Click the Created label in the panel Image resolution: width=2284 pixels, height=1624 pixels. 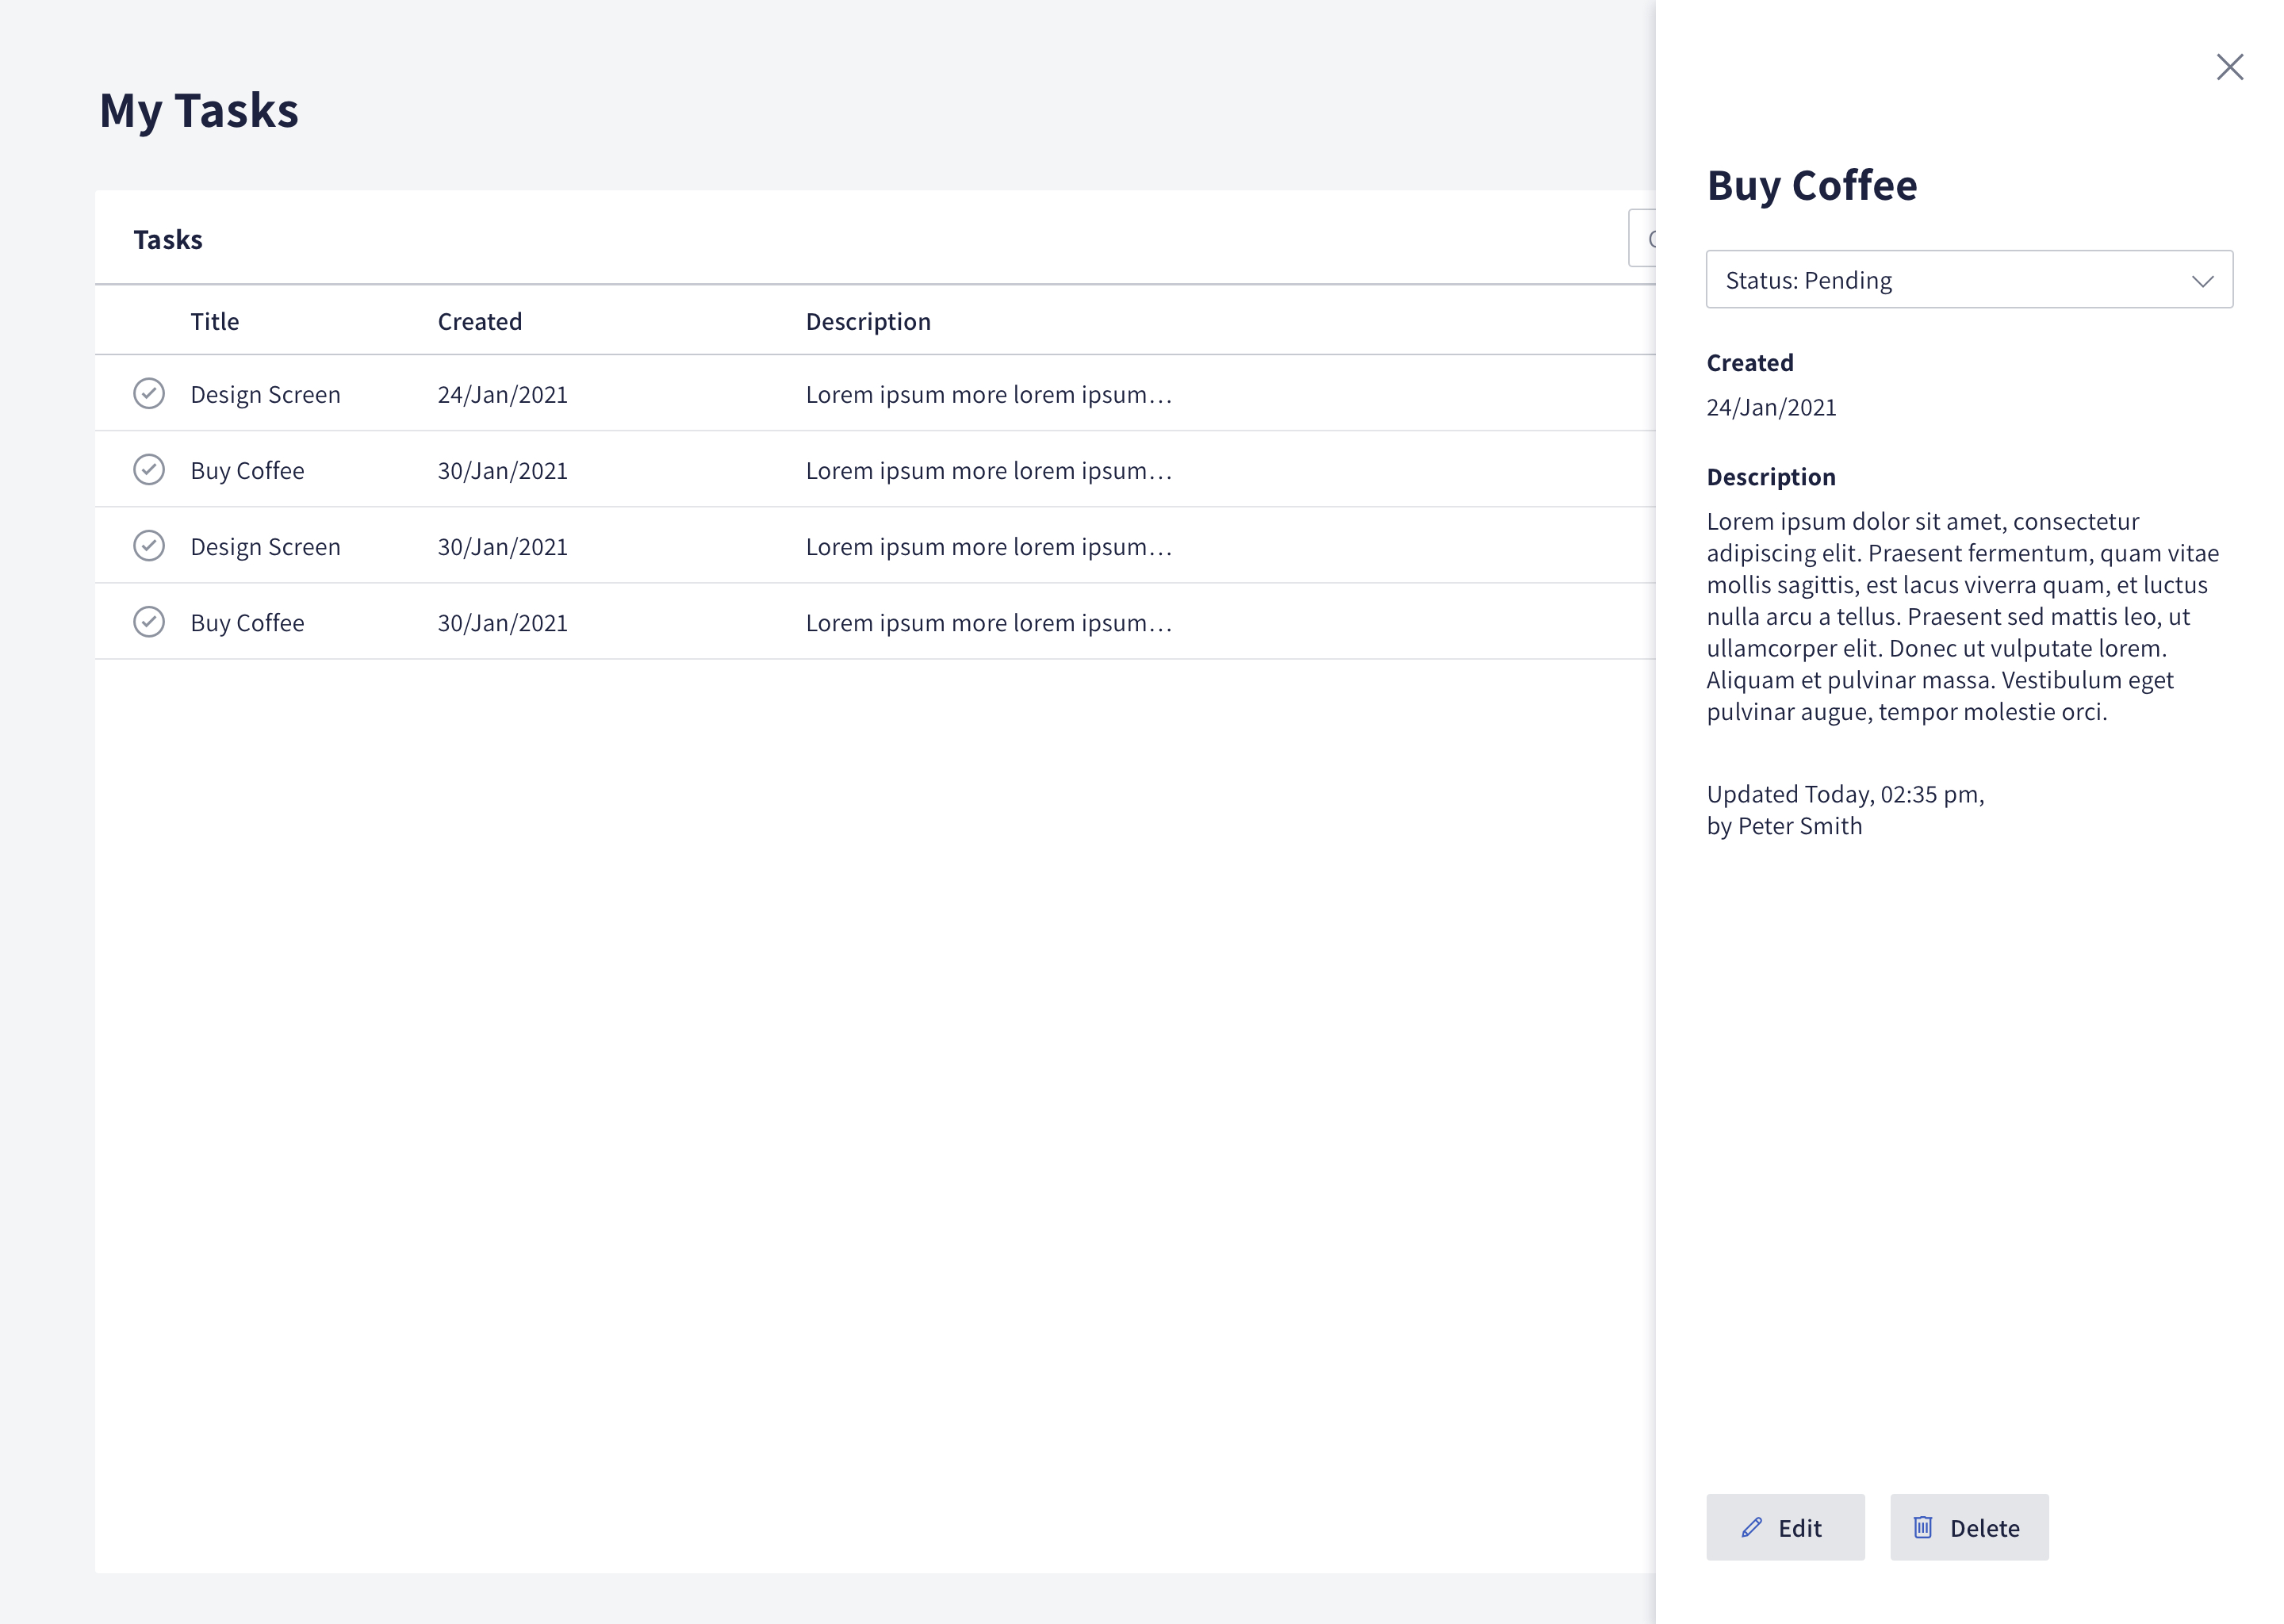click(1749, 362)
